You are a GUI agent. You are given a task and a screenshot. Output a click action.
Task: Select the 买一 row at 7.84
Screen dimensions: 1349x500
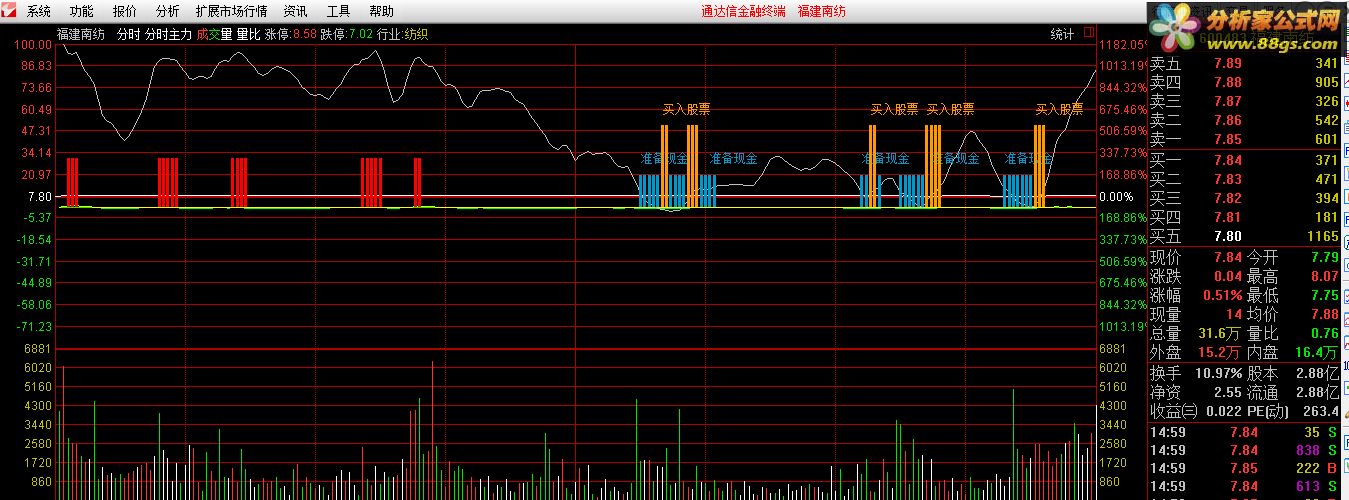(x=1245, y=161)
